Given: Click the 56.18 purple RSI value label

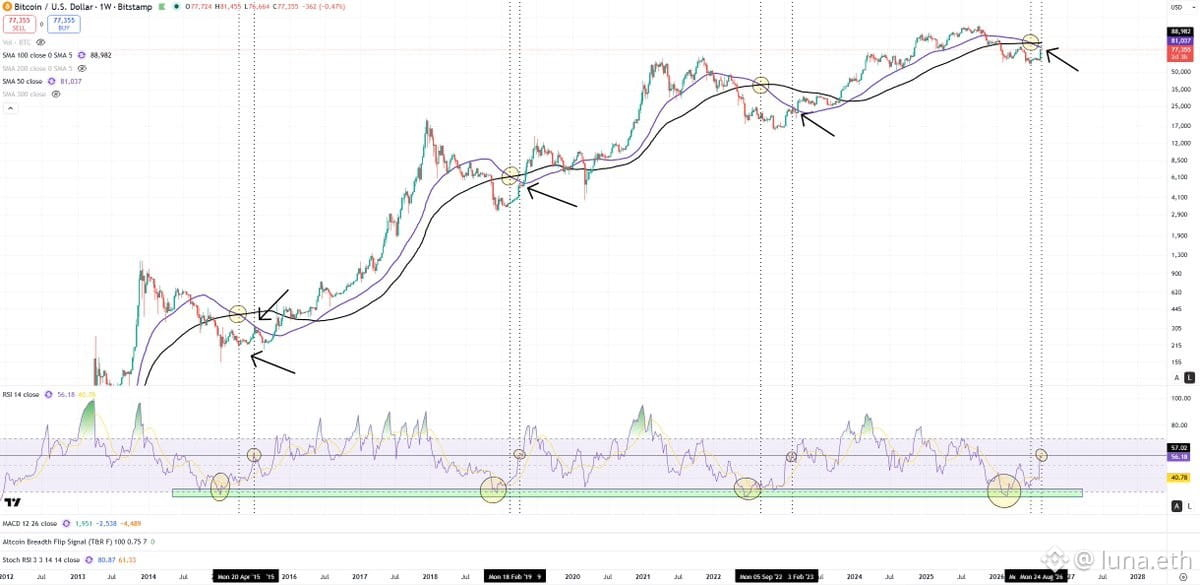Looking at the screenshot, I should [1180, 456].
